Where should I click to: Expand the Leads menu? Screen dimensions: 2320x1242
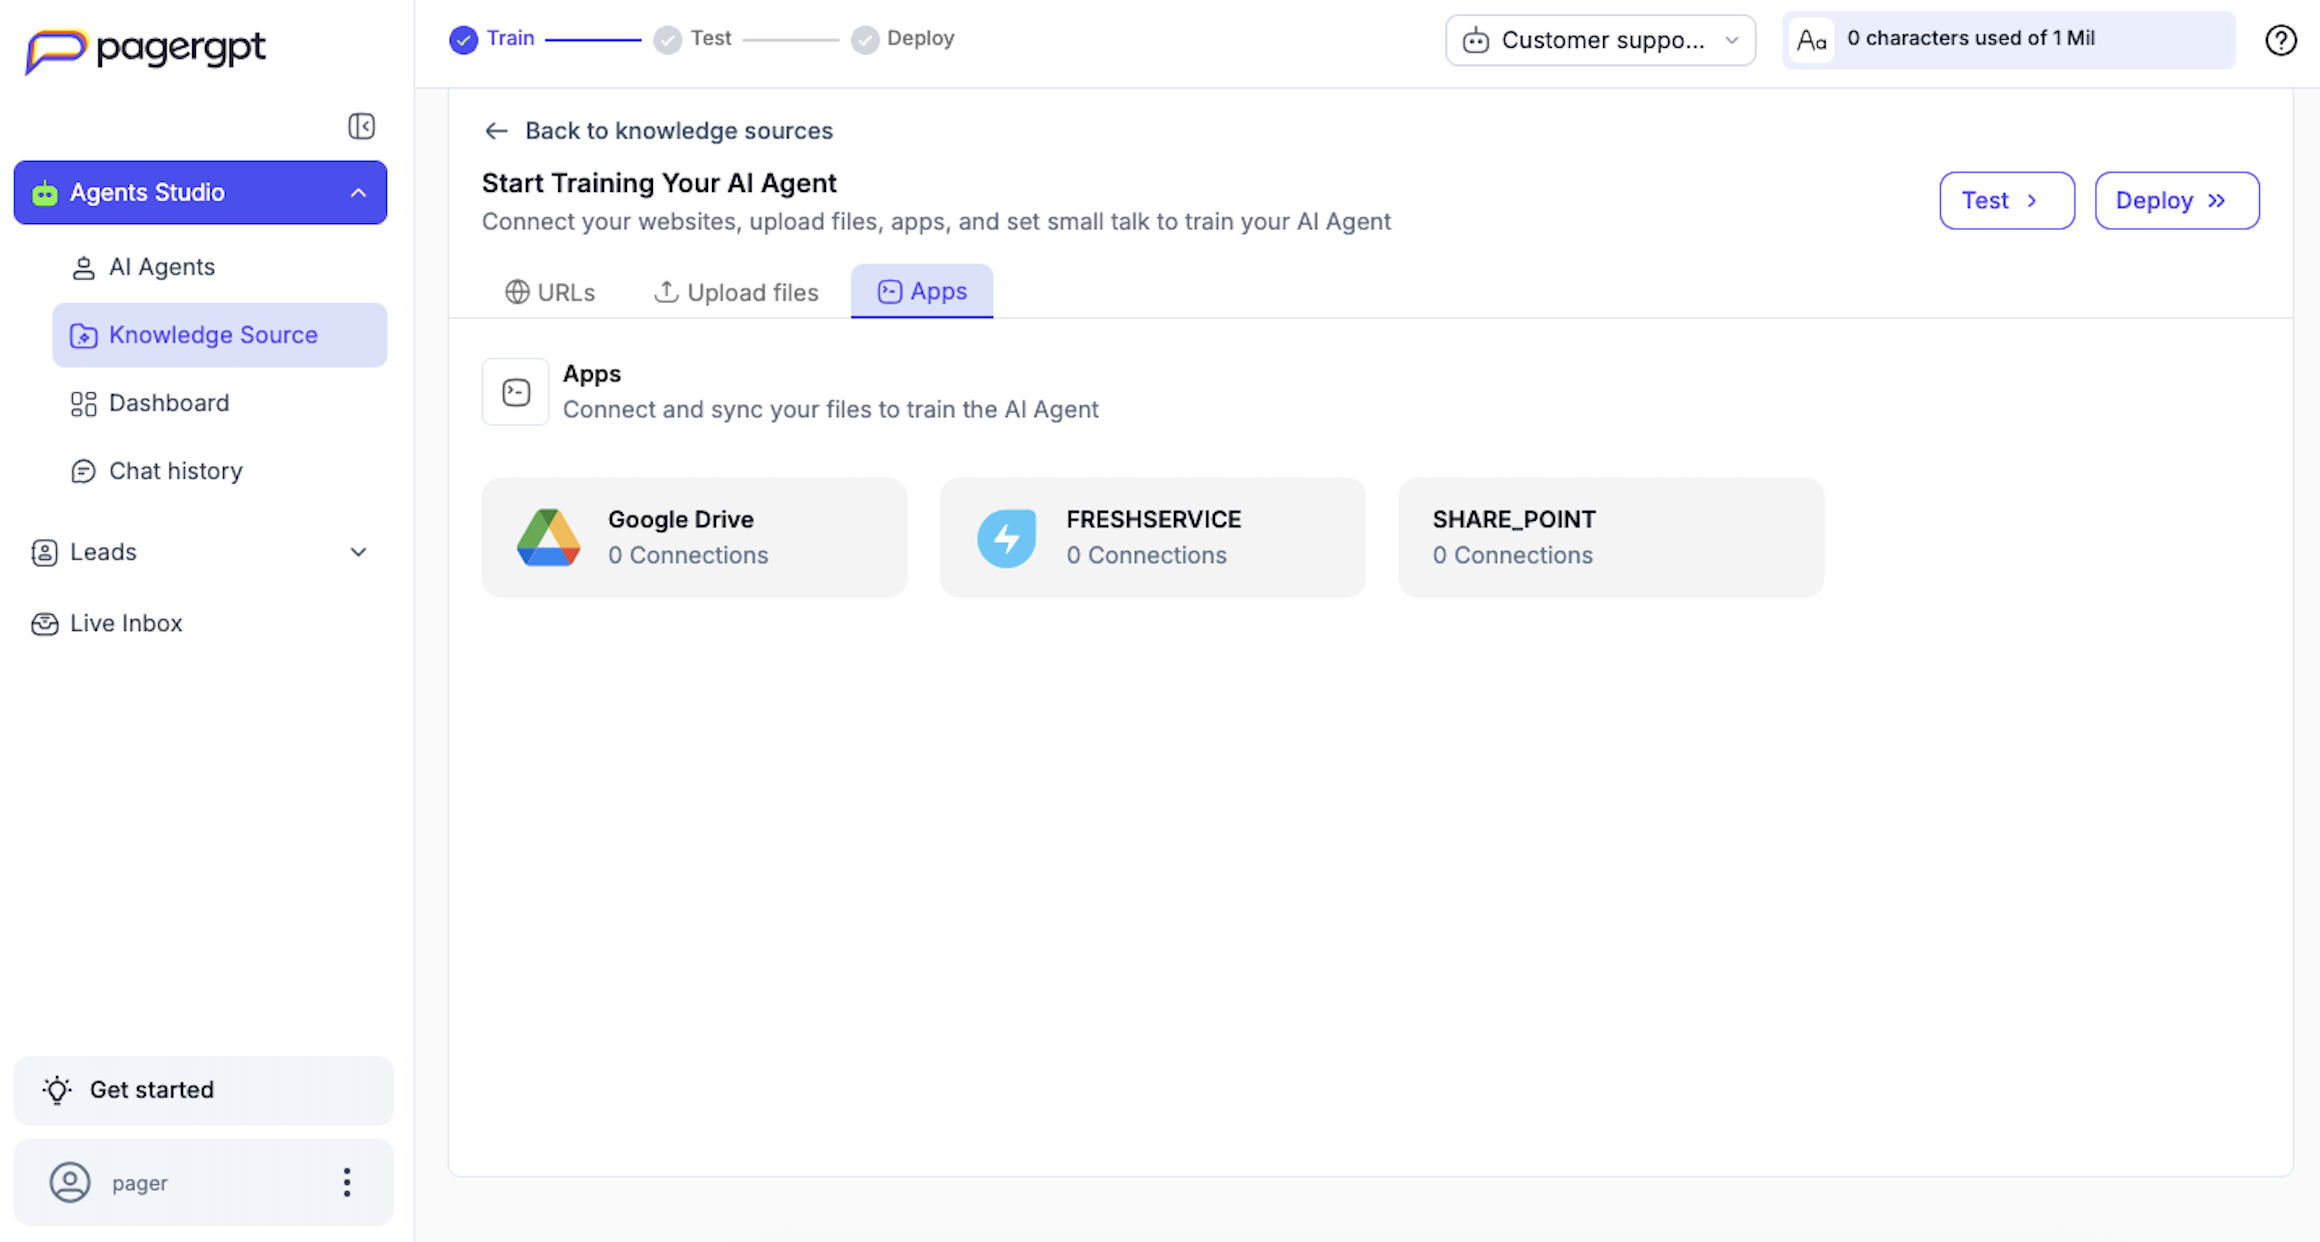[358, 552]
